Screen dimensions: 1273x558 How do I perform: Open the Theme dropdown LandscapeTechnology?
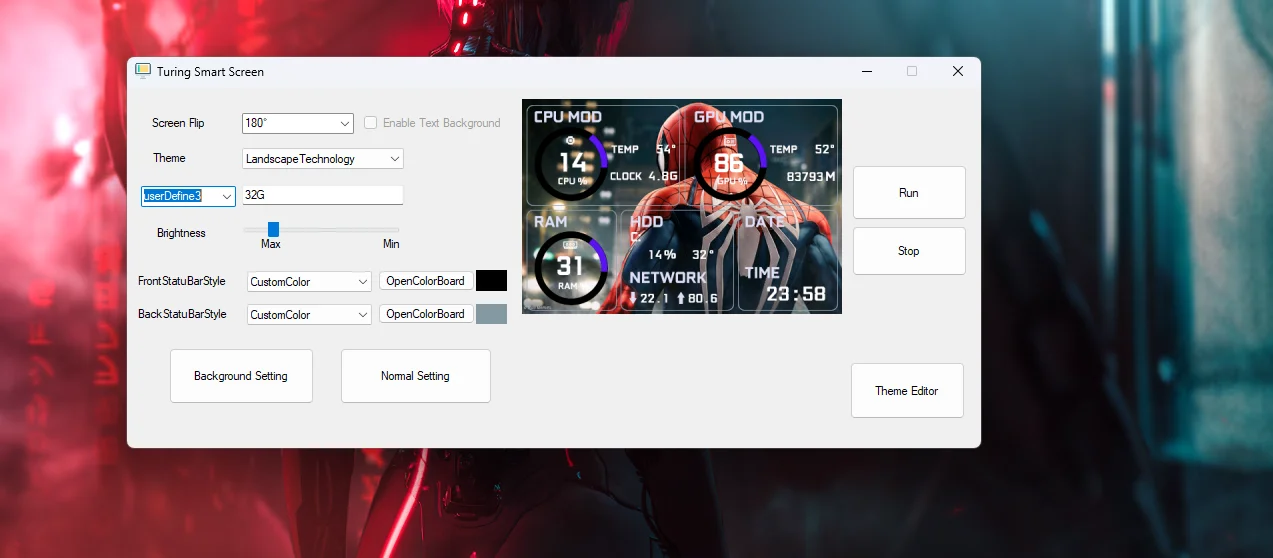(323, 159)
